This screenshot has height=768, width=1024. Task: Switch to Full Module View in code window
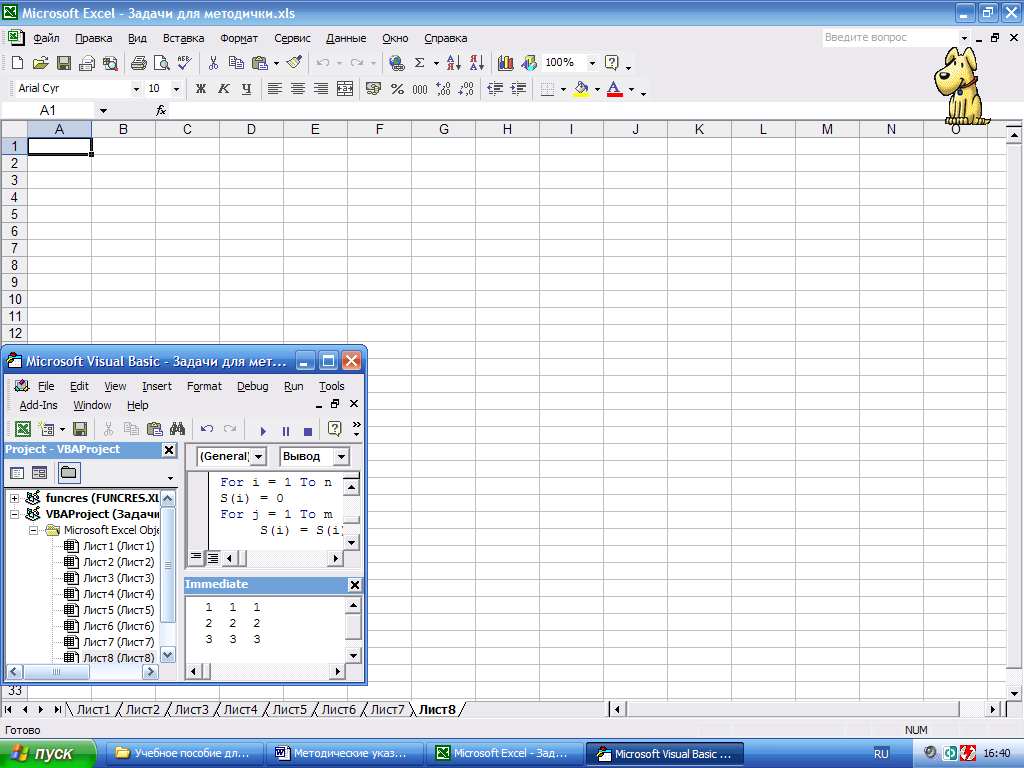click(x=212, y=557)
